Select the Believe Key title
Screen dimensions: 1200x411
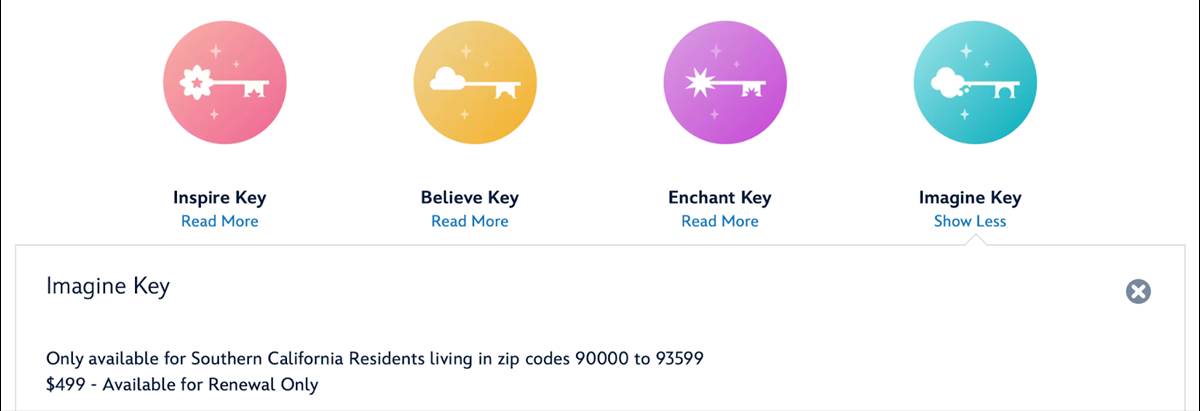coord(470,198)
